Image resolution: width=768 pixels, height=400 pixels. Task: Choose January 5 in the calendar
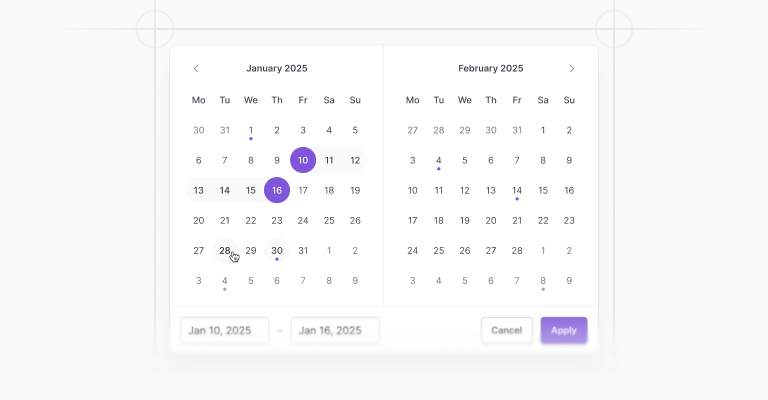(x=355, y=130)
